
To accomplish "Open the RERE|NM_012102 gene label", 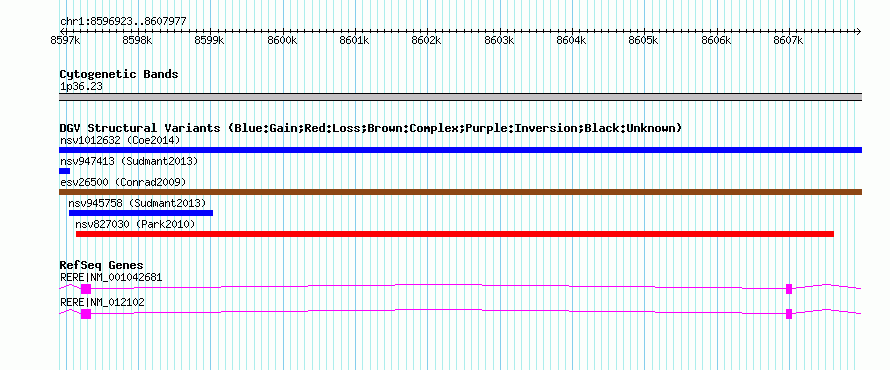I will 102,302.
